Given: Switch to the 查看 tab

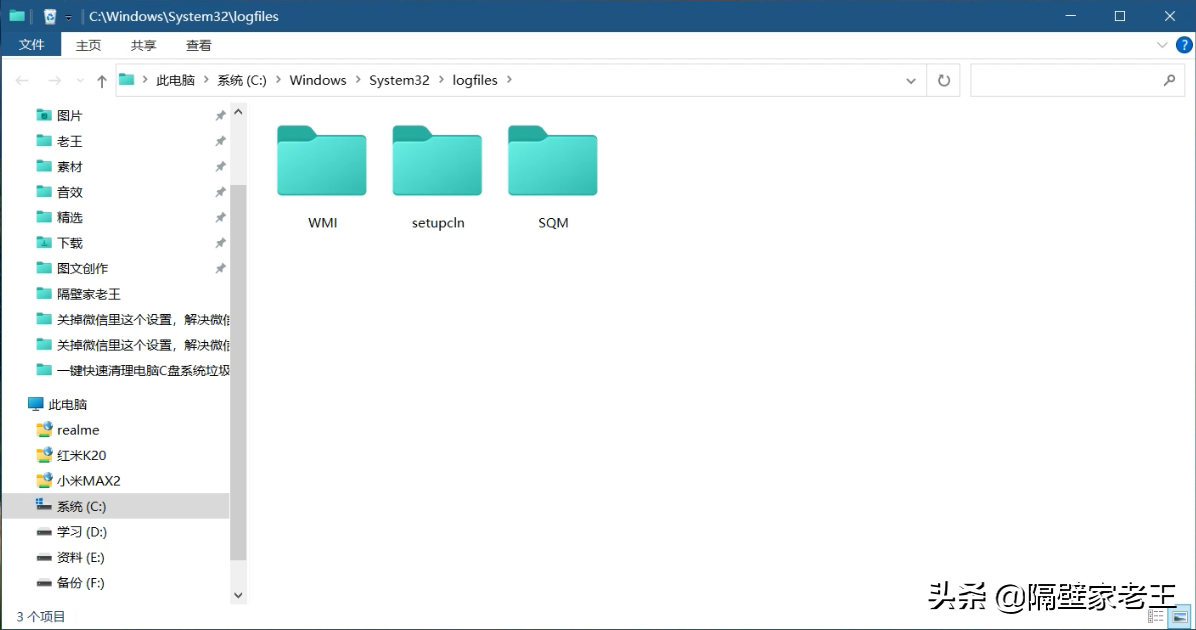Looking at the screenshot, I should pos(198,46).
